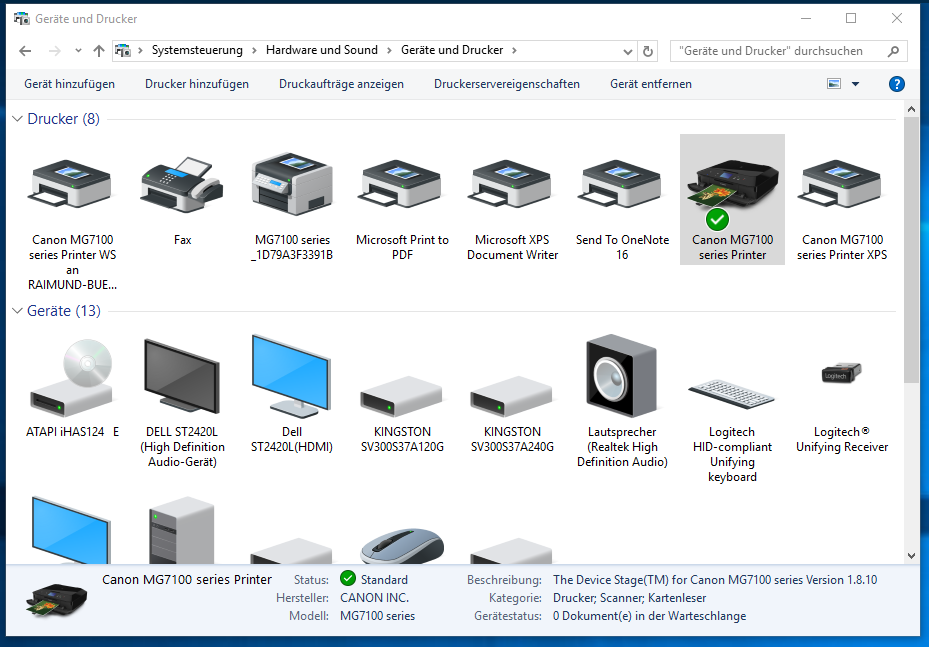
Task: Expand the chevron after Hardware und Sound
Action: tap(389, 50)
